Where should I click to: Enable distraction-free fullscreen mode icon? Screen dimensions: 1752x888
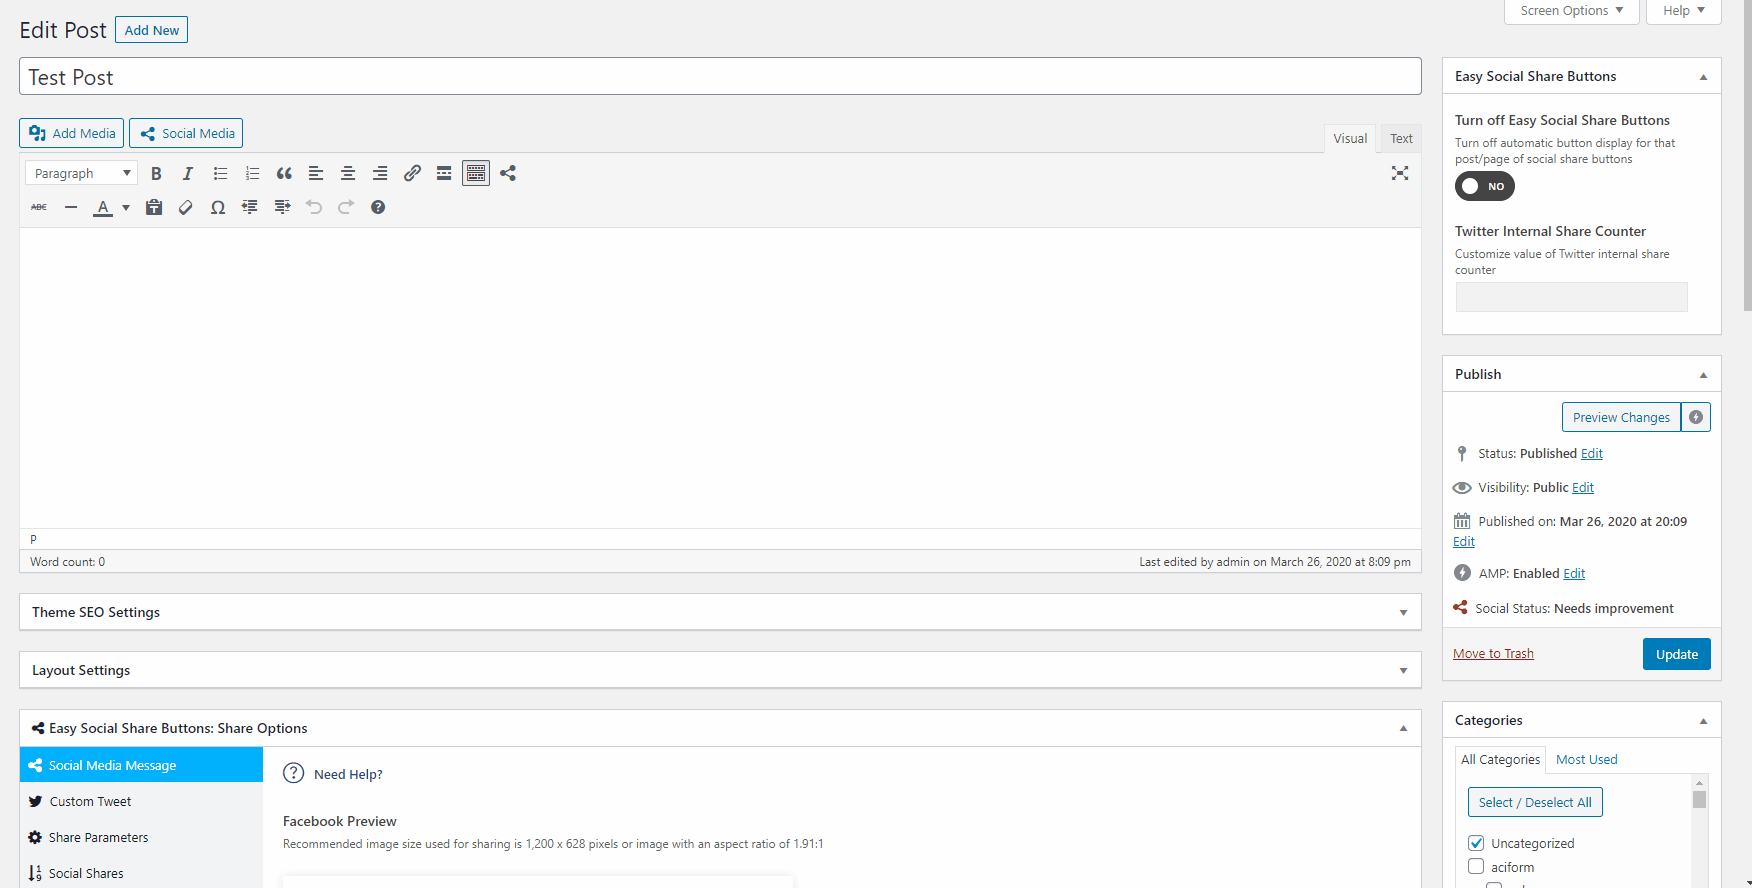tap(1399, 174)
